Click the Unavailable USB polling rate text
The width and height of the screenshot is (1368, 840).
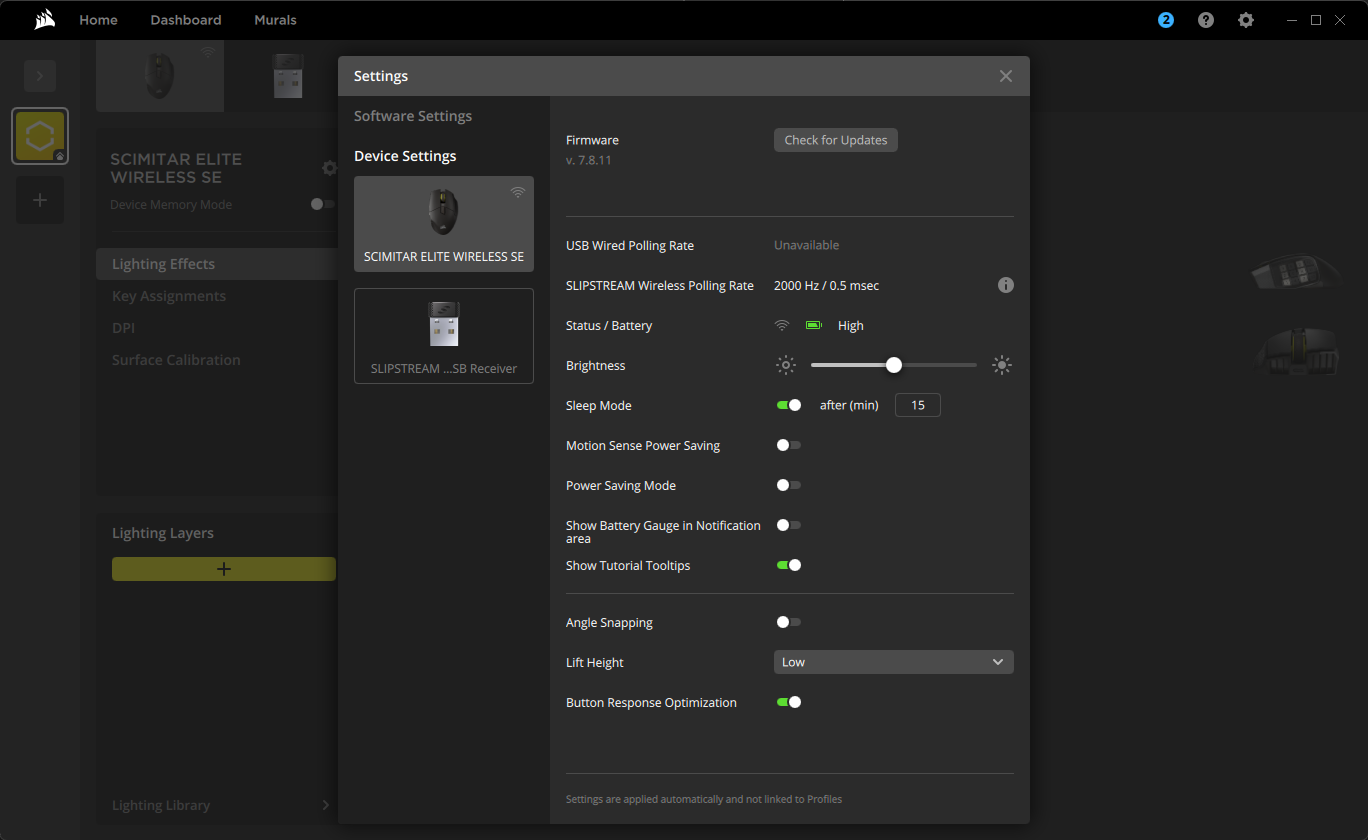(x=807, y=245)
